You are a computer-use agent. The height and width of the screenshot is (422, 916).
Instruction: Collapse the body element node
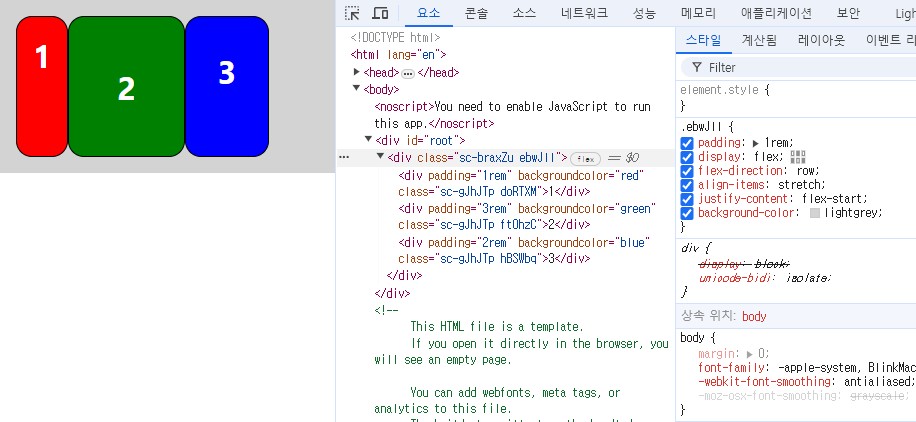(356, 89)
